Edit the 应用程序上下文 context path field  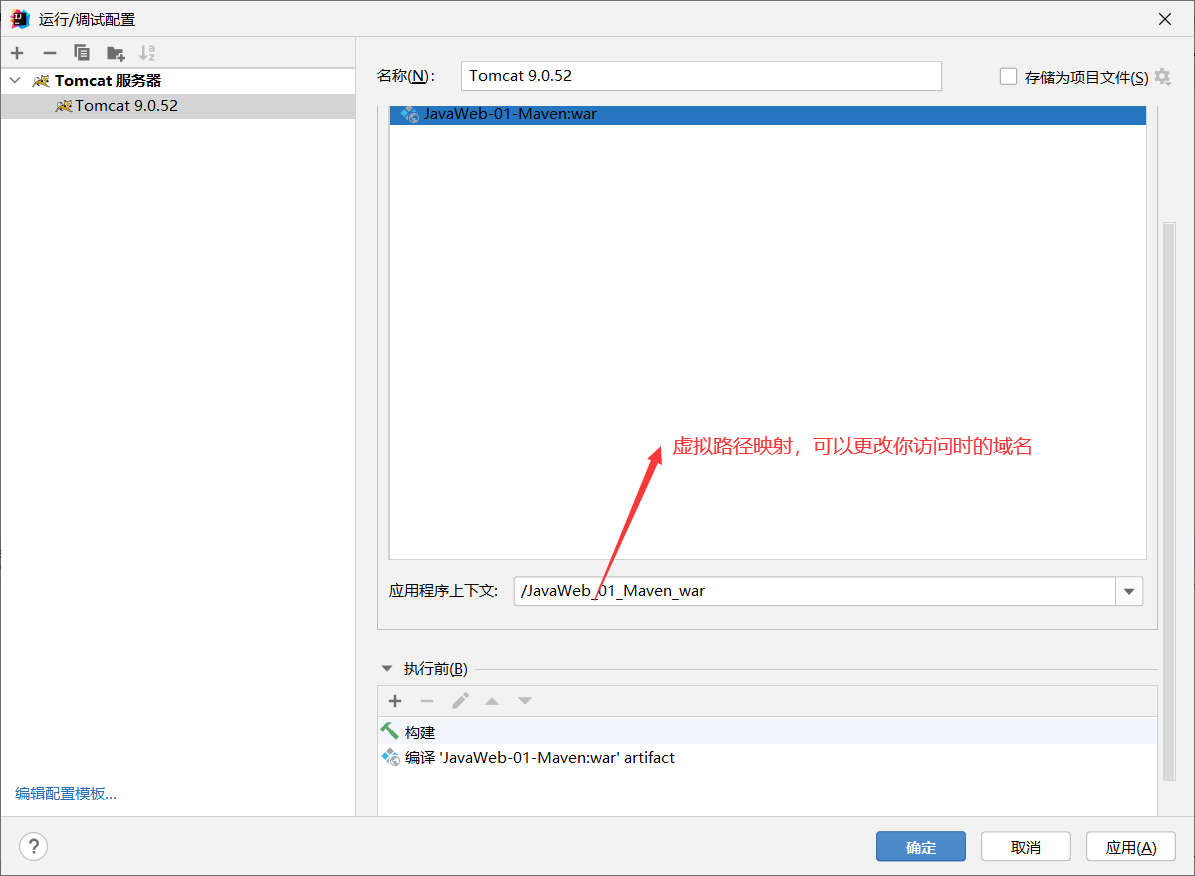(815, 591)
